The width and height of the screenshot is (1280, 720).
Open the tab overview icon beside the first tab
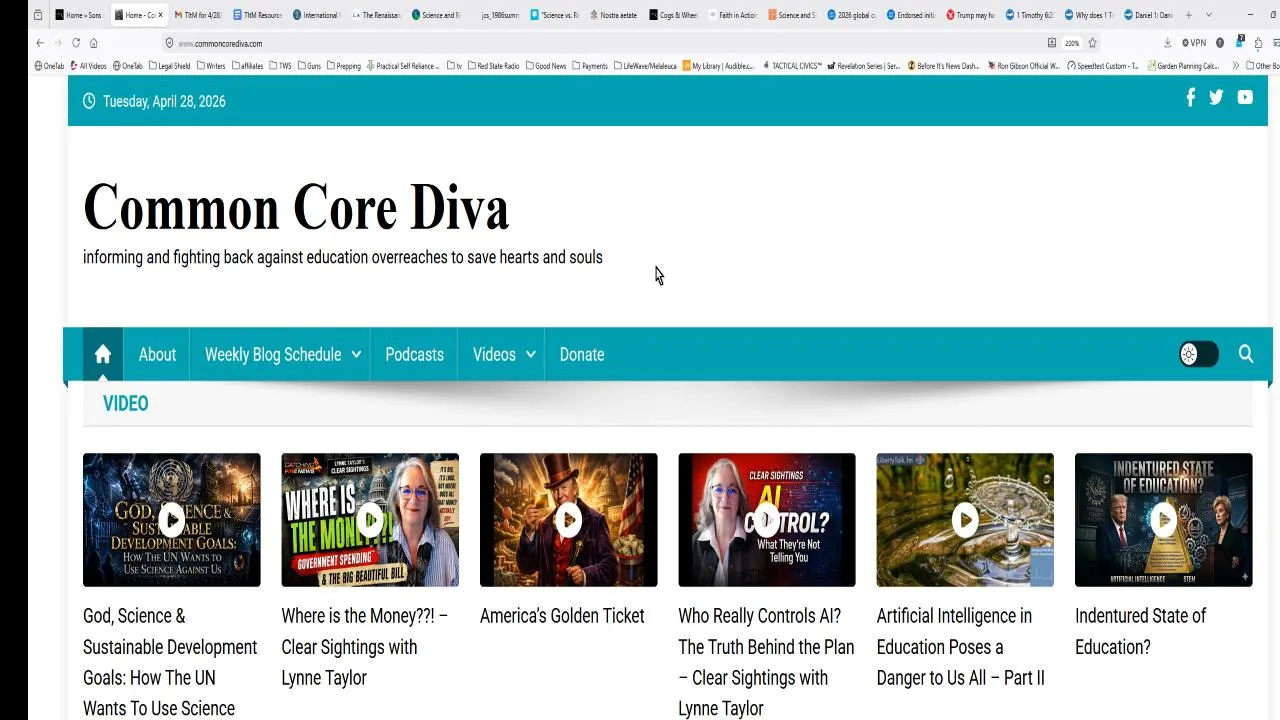click(38, 15)
